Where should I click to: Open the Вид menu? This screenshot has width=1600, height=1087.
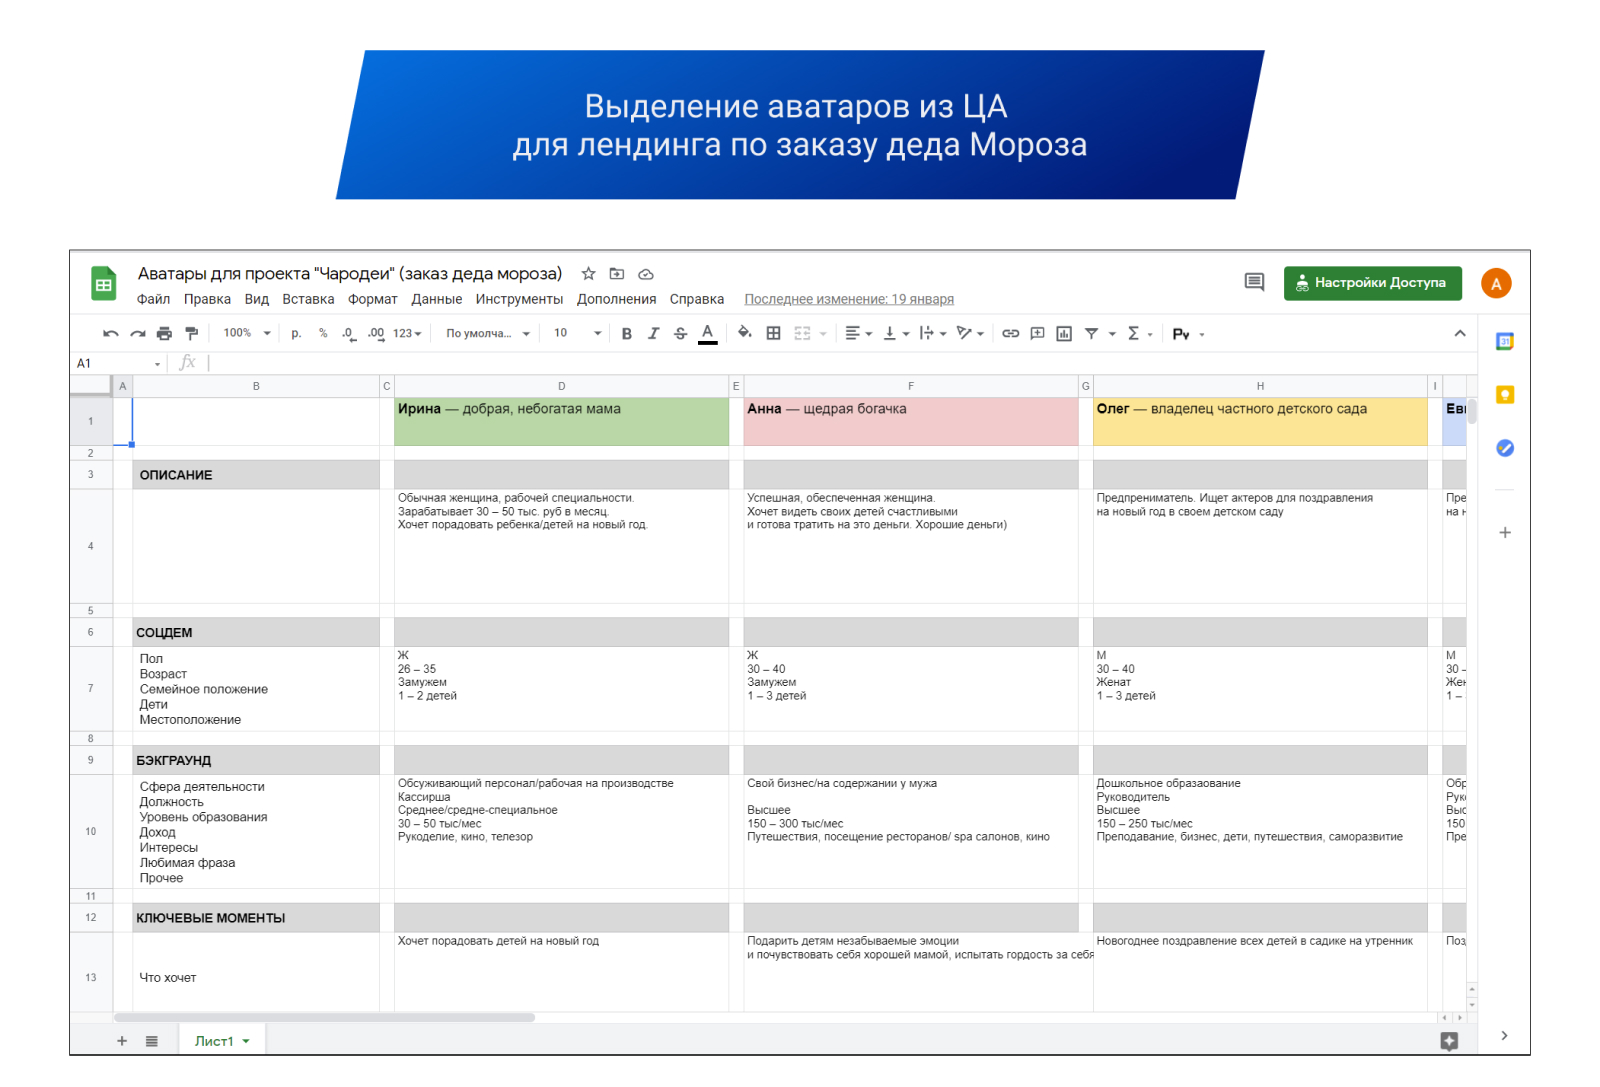click(x=257, y=299)
